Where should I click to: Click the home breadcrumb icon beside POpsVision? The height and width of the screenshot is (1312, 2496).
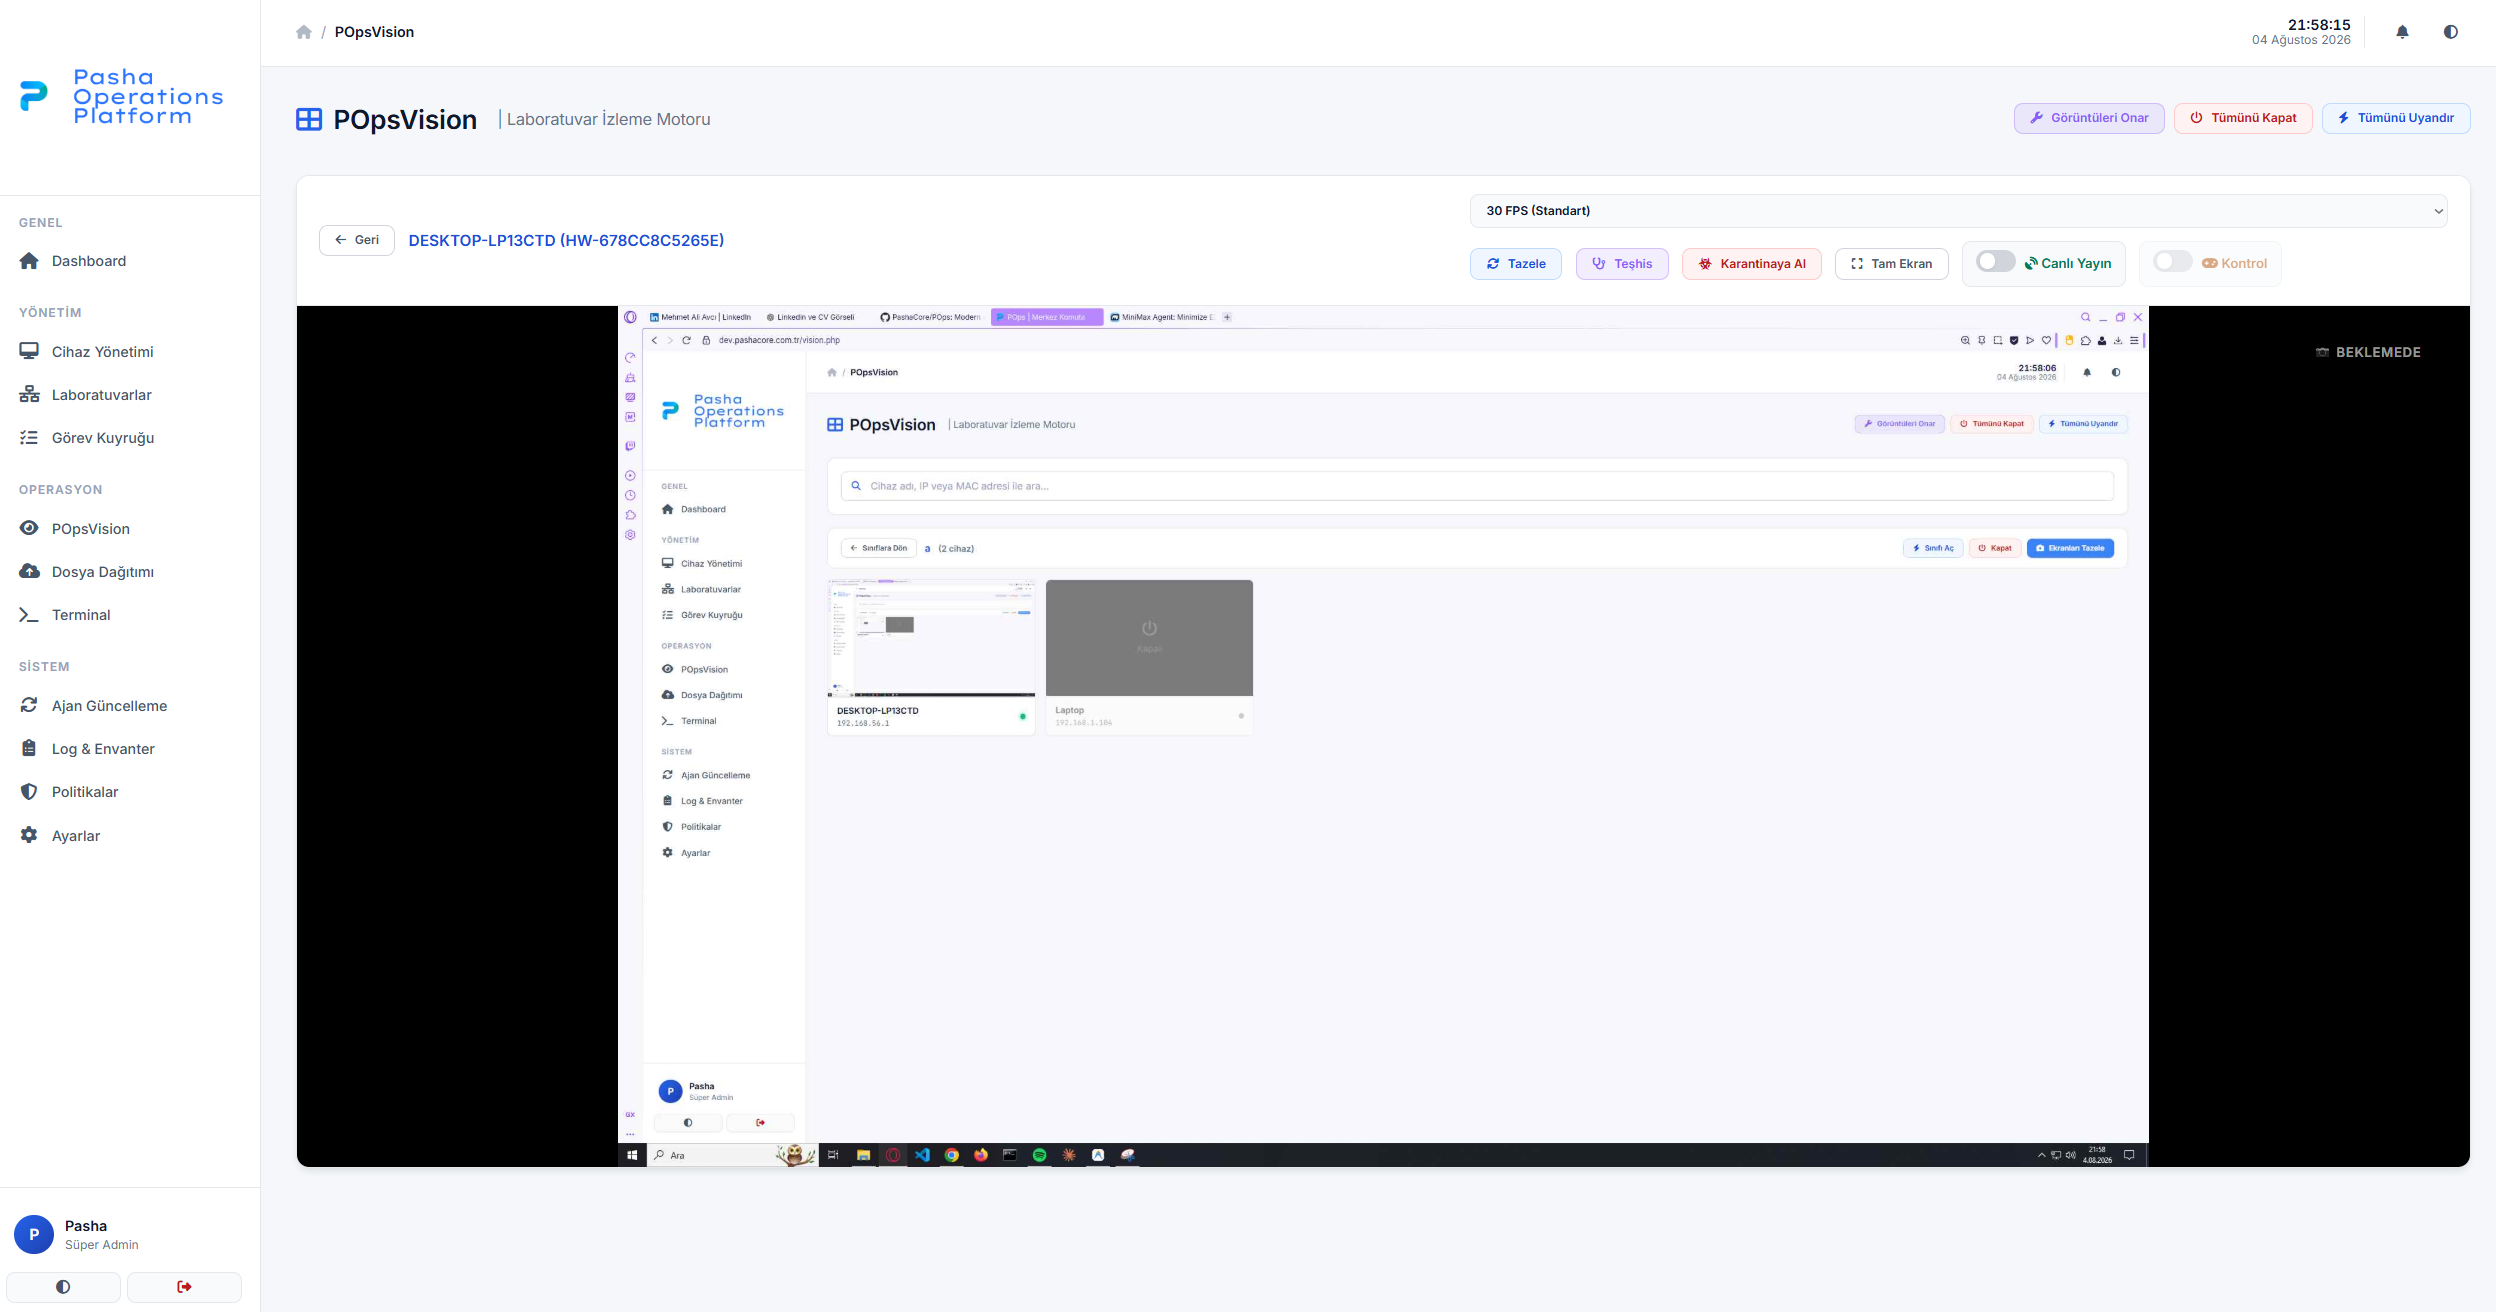pyautogui.click(x=304, y=32)
